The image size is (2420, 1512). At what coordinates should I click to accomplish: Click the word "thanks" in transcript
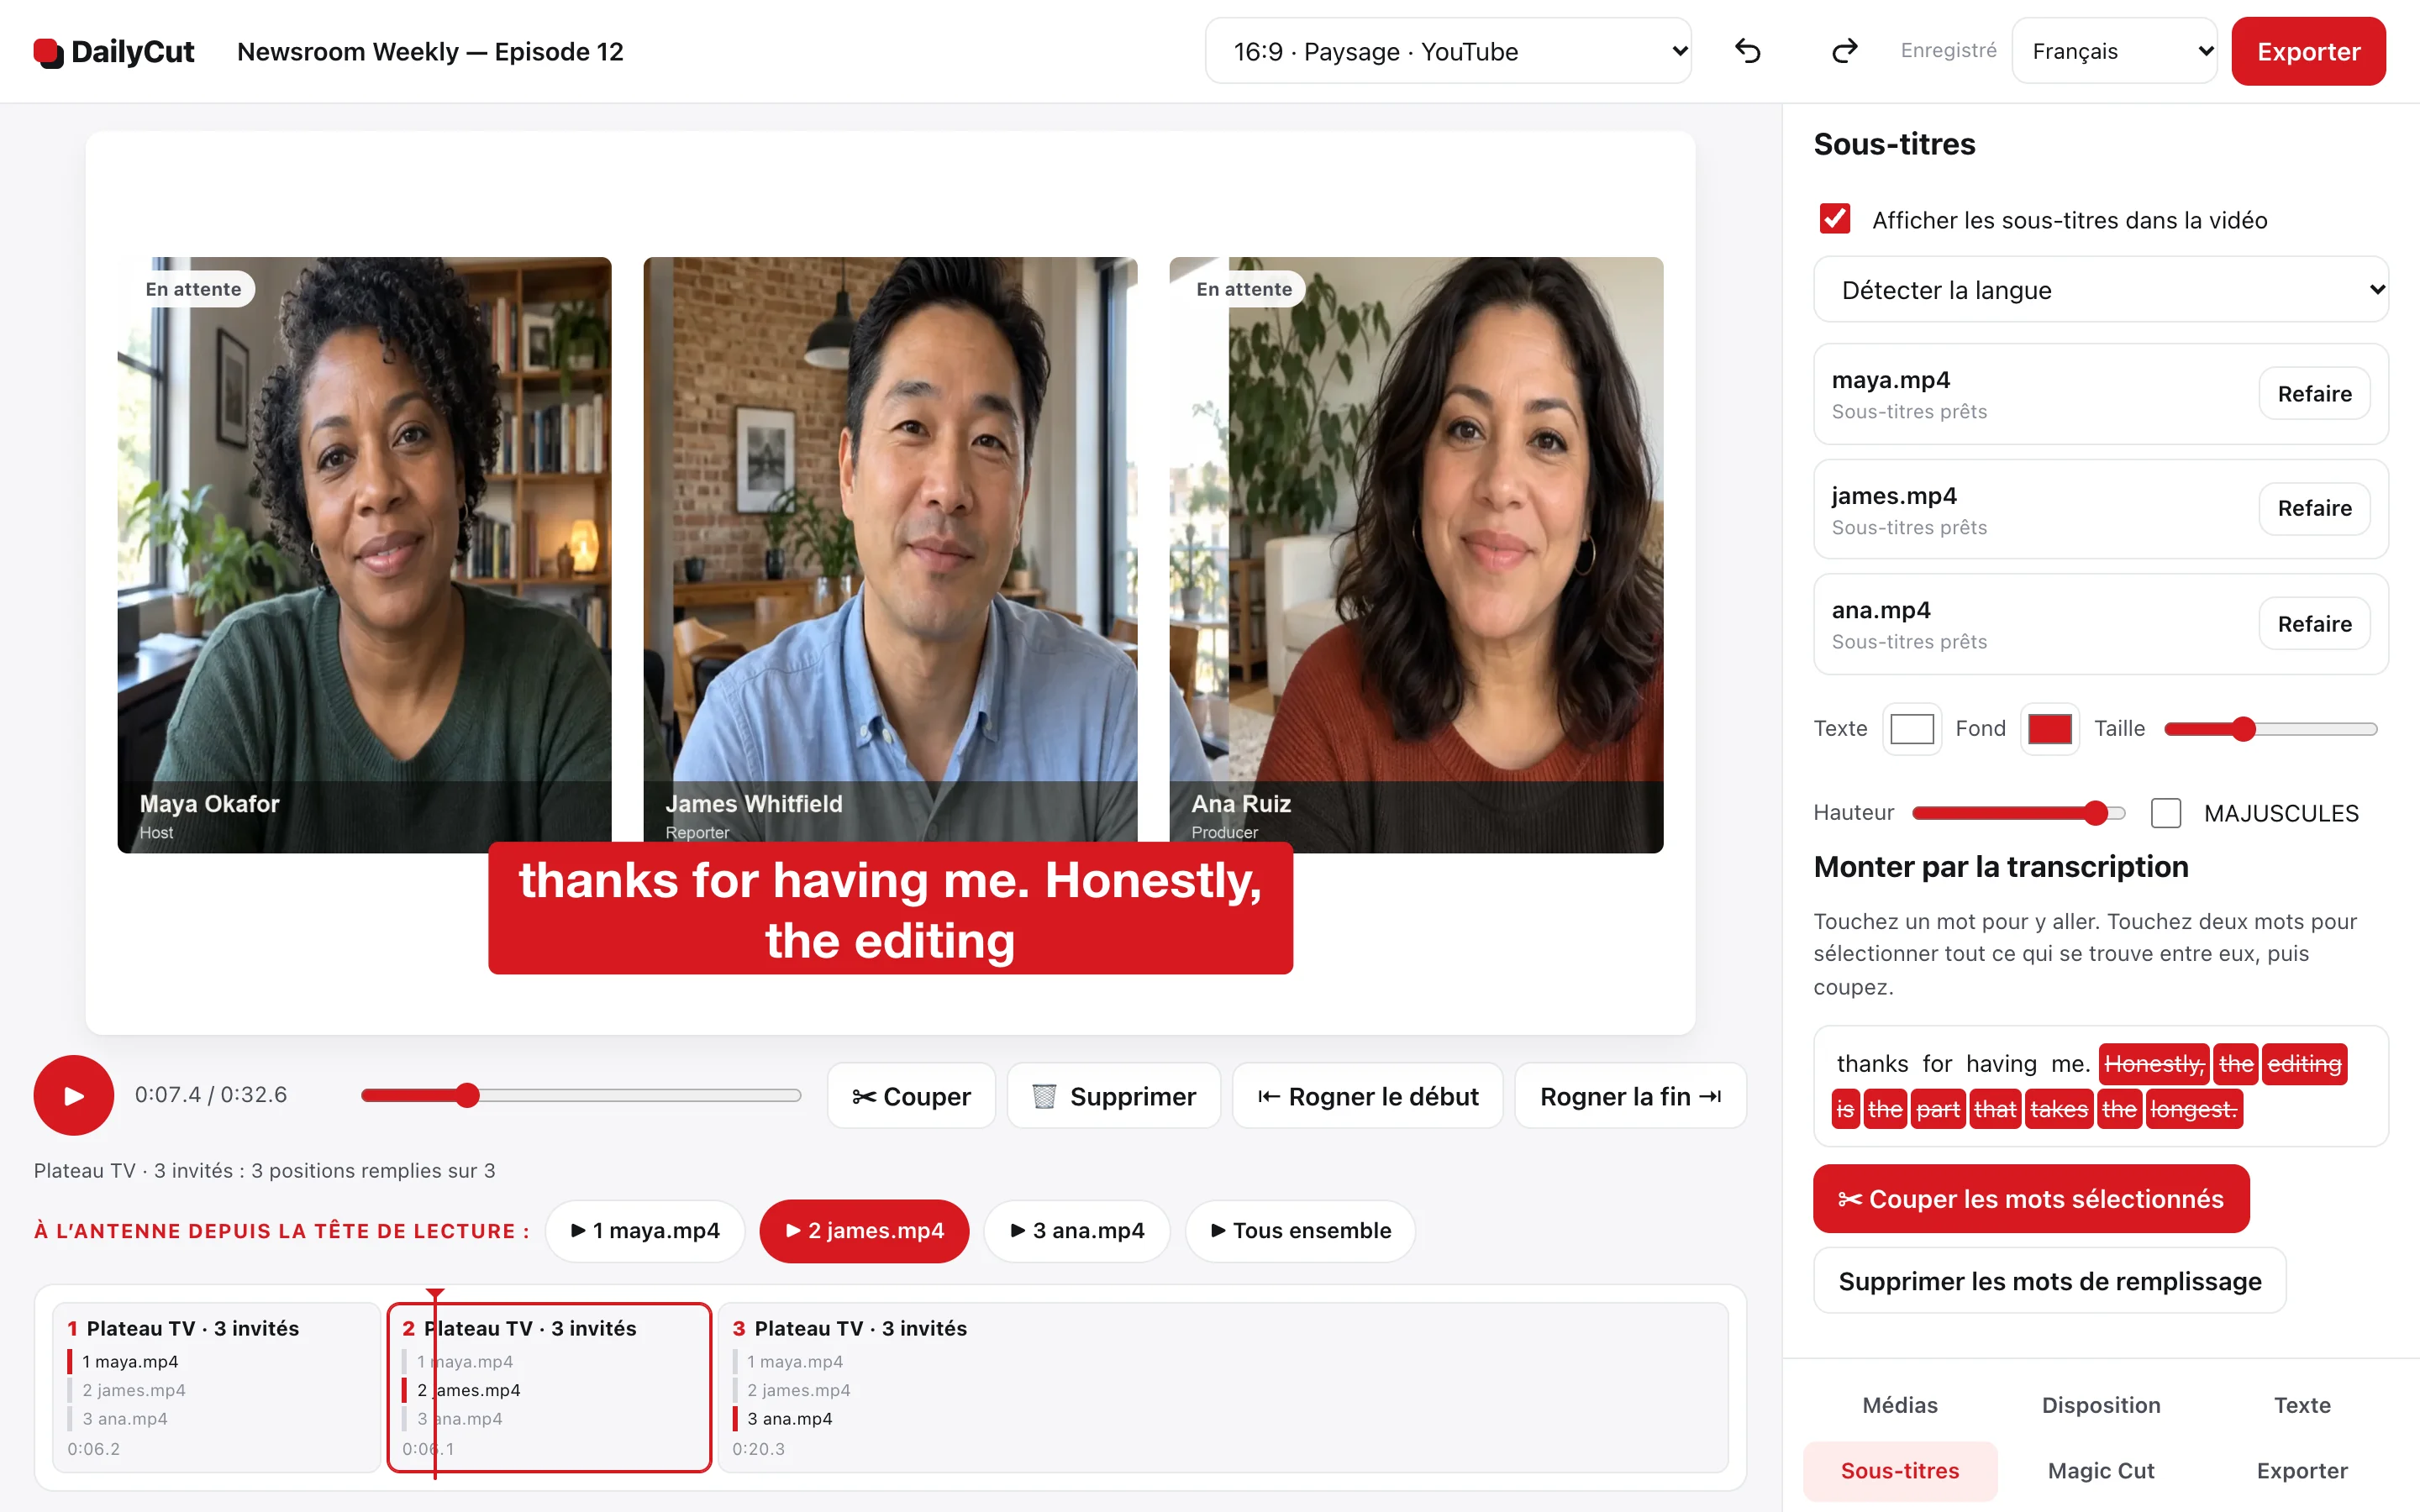(1872, 1064)
